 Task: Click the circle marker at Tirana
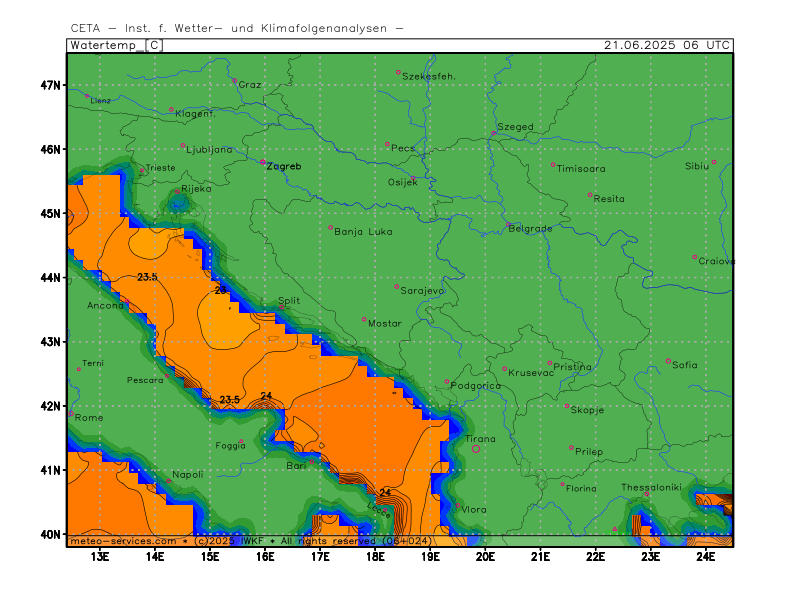click(476, 449)
